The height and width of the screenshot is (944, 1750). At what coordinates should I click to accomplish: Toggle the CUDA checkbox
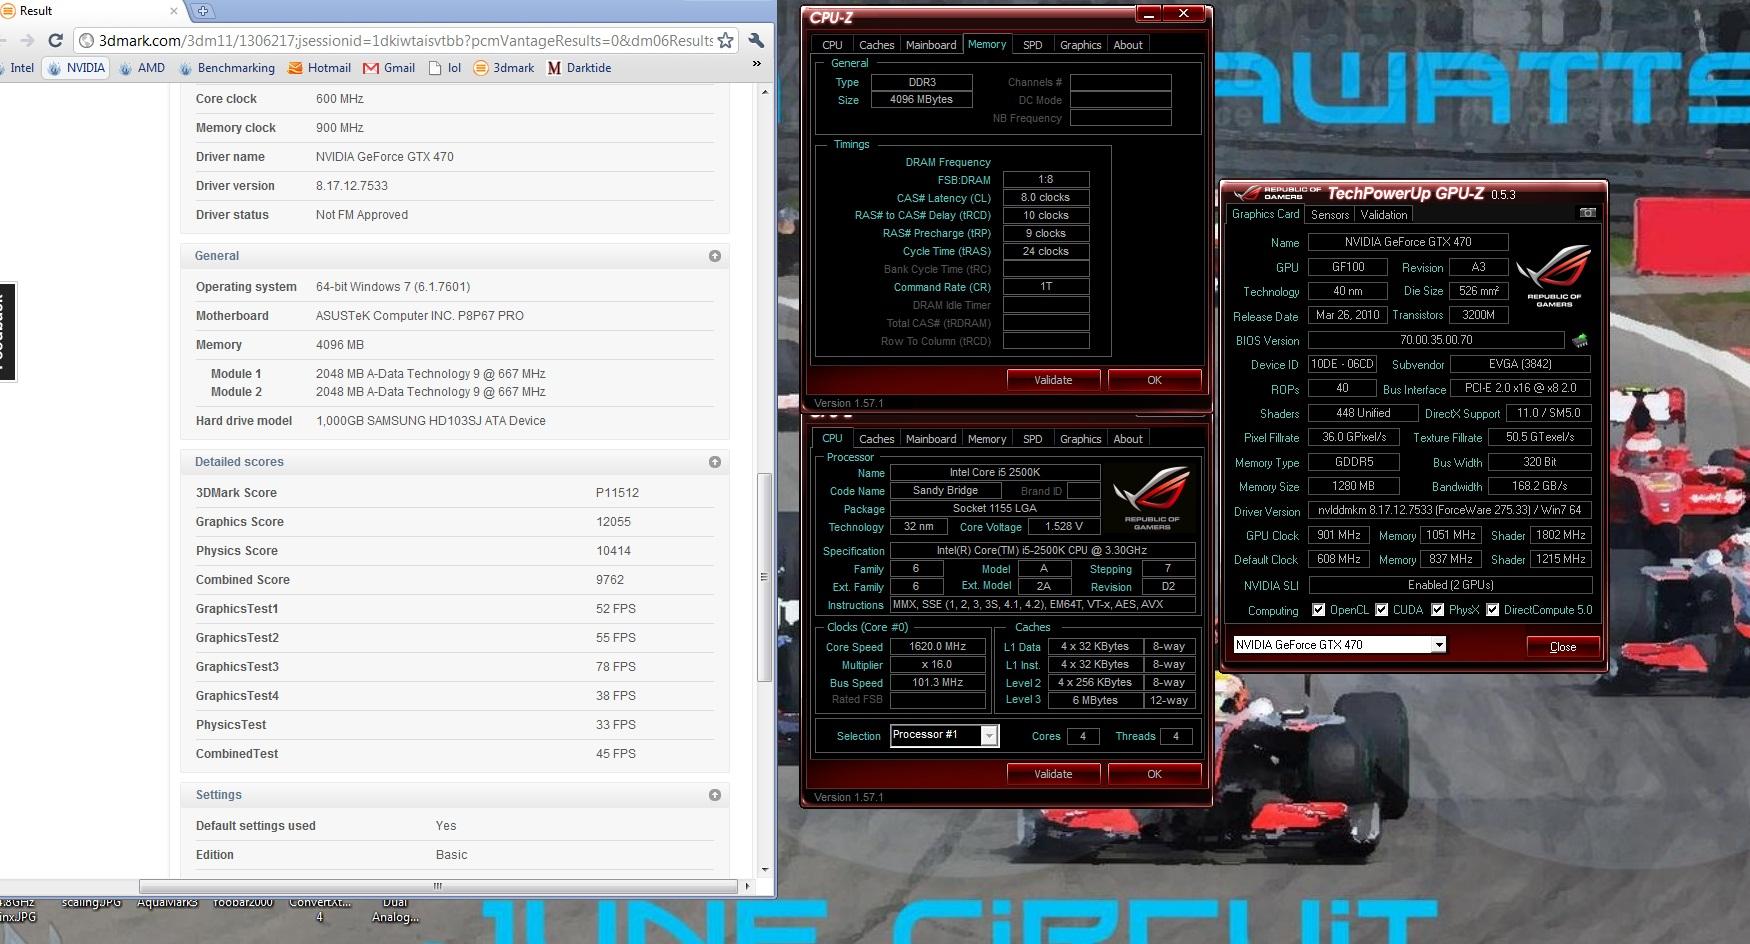point(1381,610)
